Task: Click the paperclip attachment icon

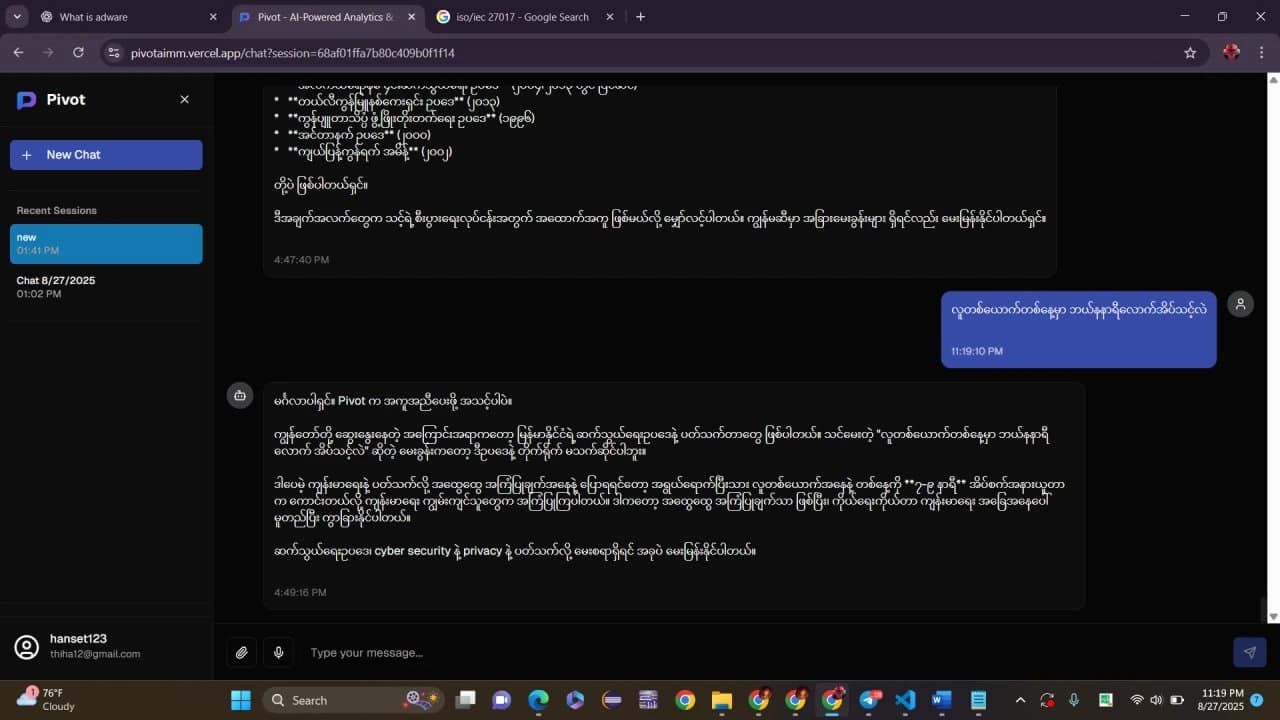Action: 241,652
